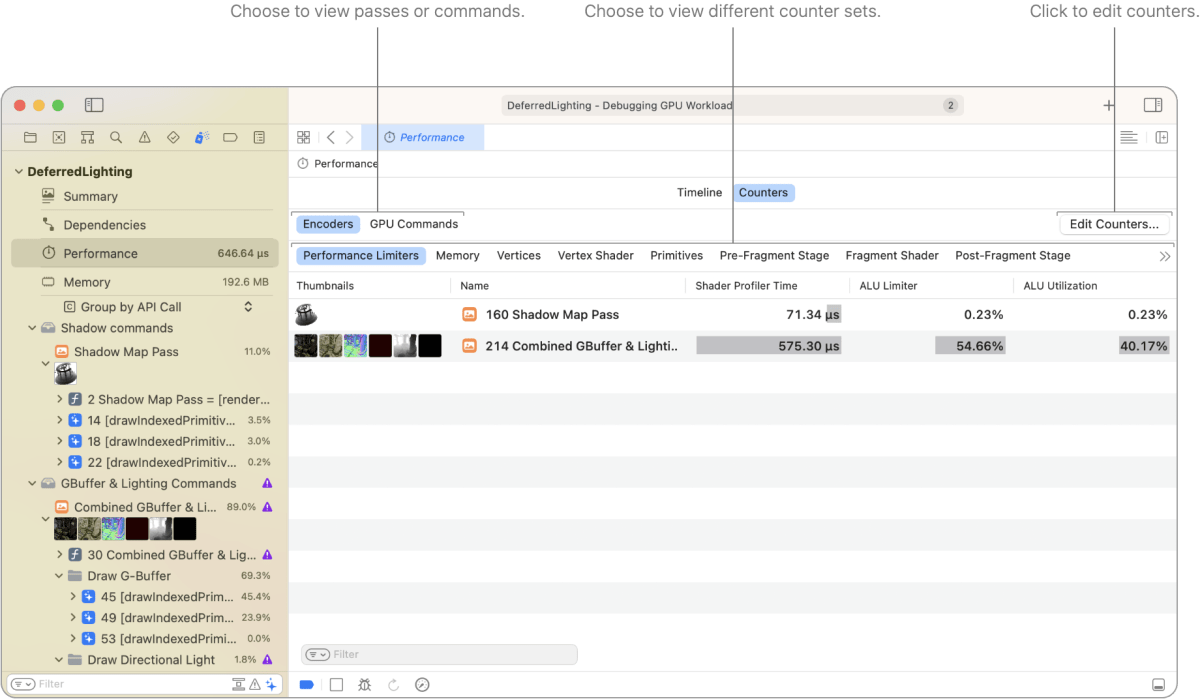
Task: Toggle the navigator sidebar button
Action: coord(94,105)
